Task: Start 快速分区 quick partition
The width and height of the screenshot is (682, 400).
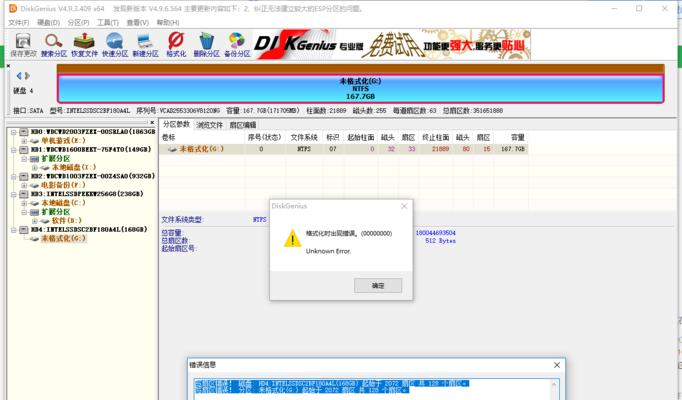Action: (115, 45)
